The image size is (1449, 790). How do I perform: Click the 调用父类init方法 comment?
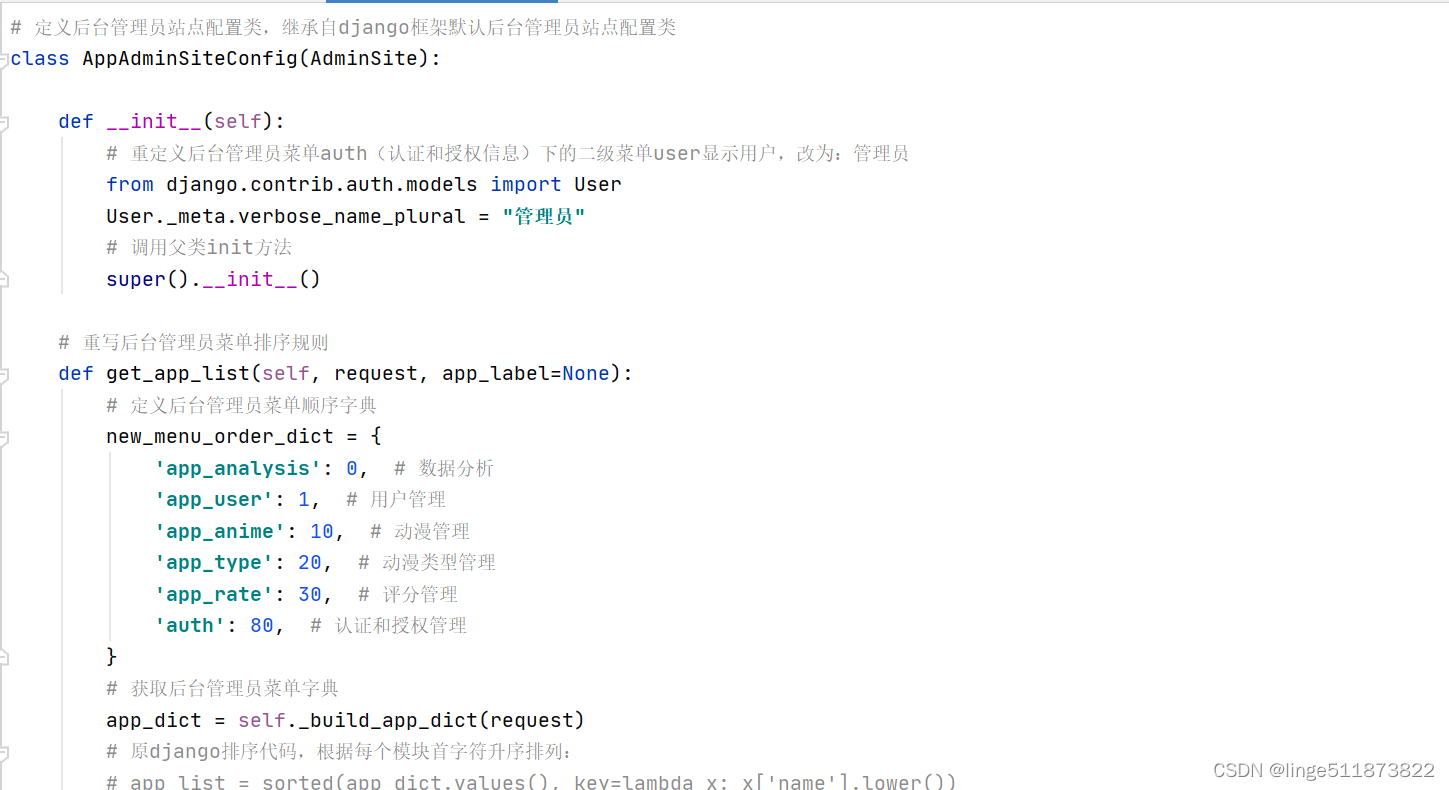click(199, 248)
